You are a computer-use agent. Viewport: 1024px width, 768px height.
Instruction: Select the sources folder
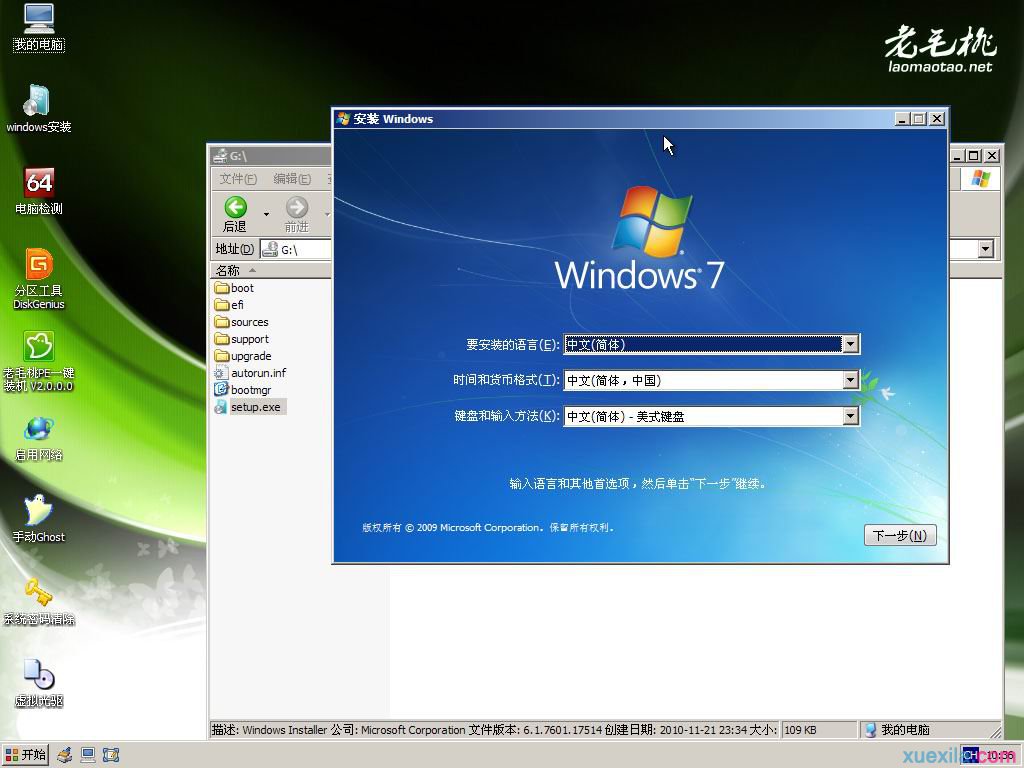point(249,322)
